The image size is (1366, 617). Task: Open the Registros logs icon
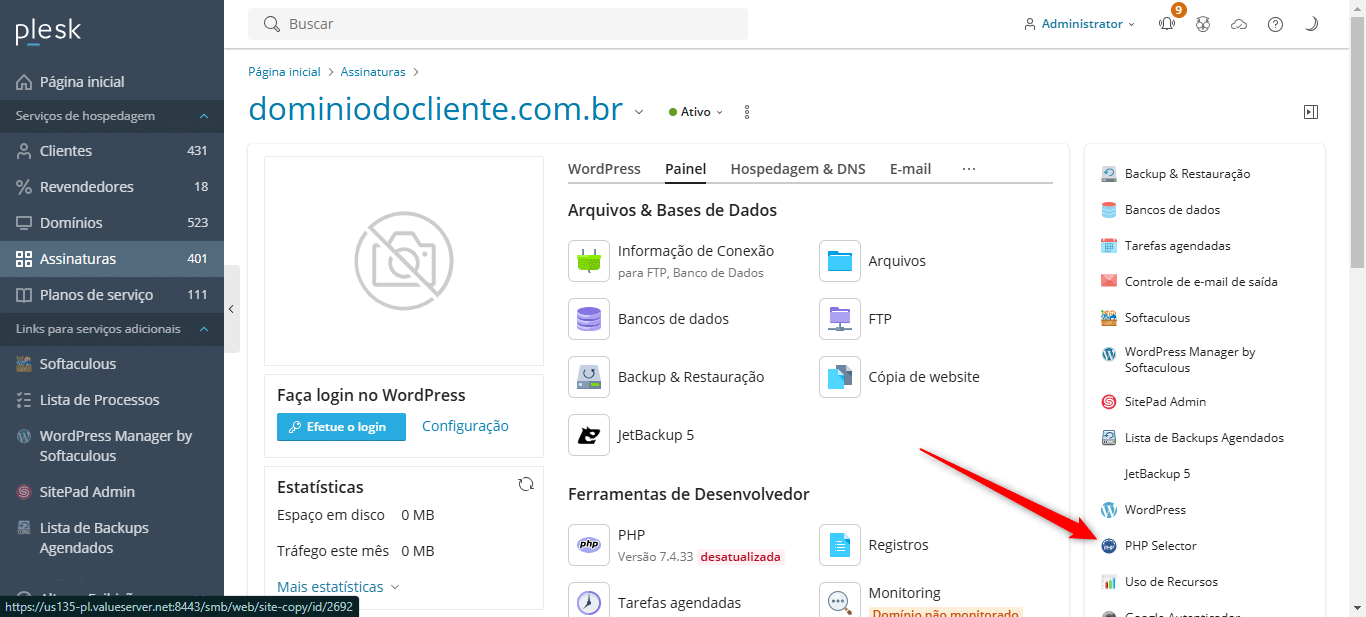pyautogui.click(x=840, y=545)
